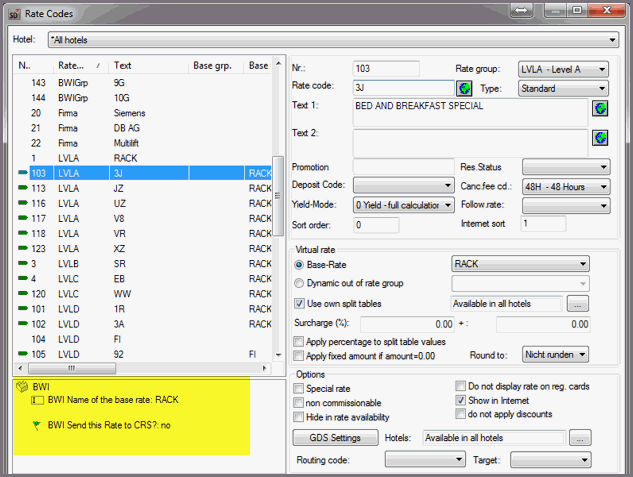633x477 pixels.
Task: Click globe translation icon beside Text 1
Action: [600, 108]
